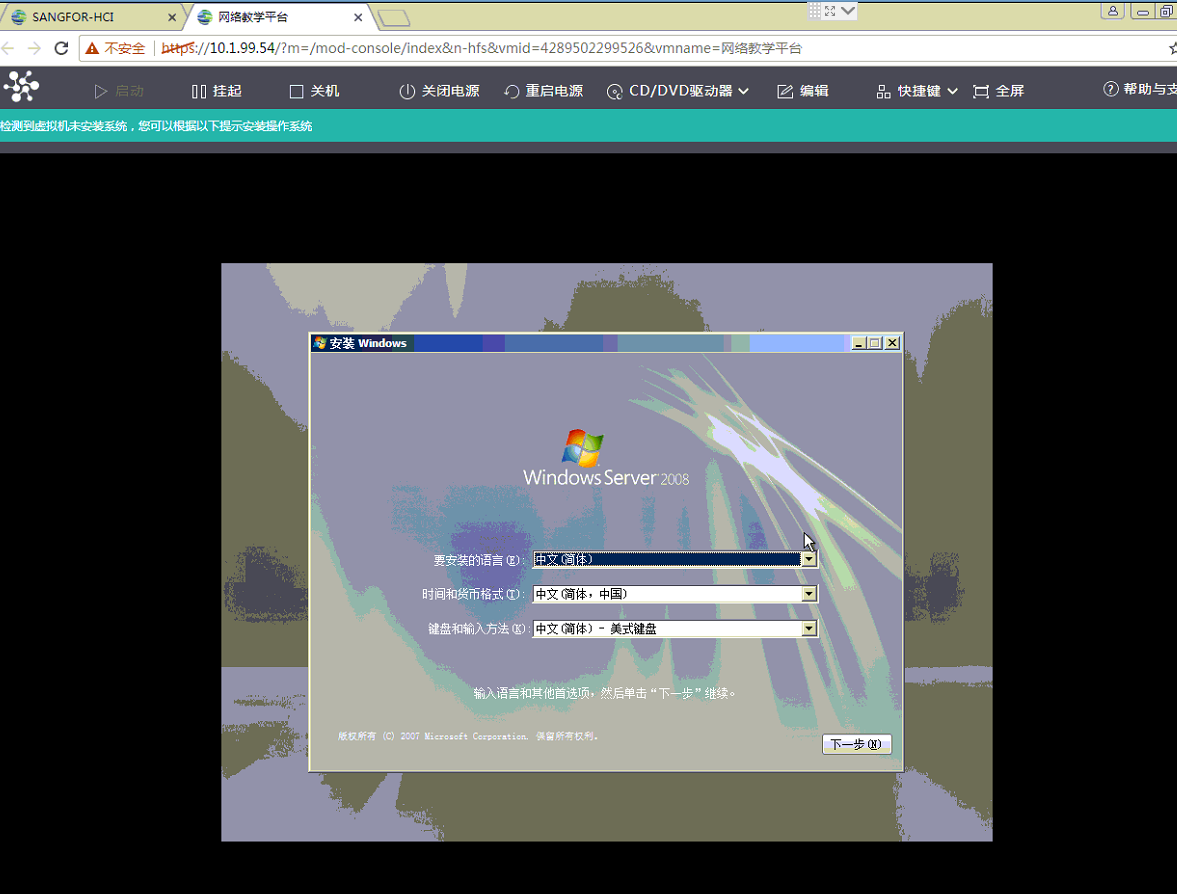
Task: Click the 关机 (shut down) toolbar button
Action: point(315,91)
